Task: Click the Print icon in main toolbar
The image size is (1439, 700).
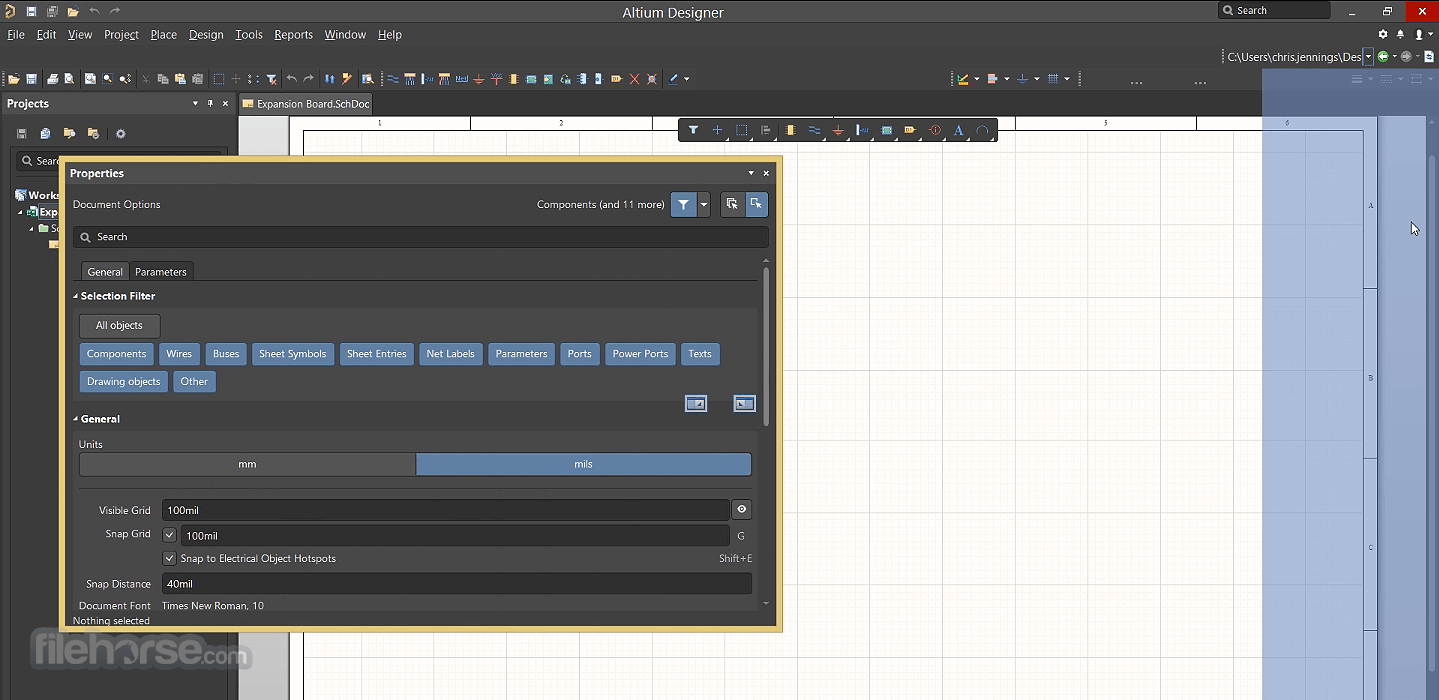Action: tap(52, 79)
